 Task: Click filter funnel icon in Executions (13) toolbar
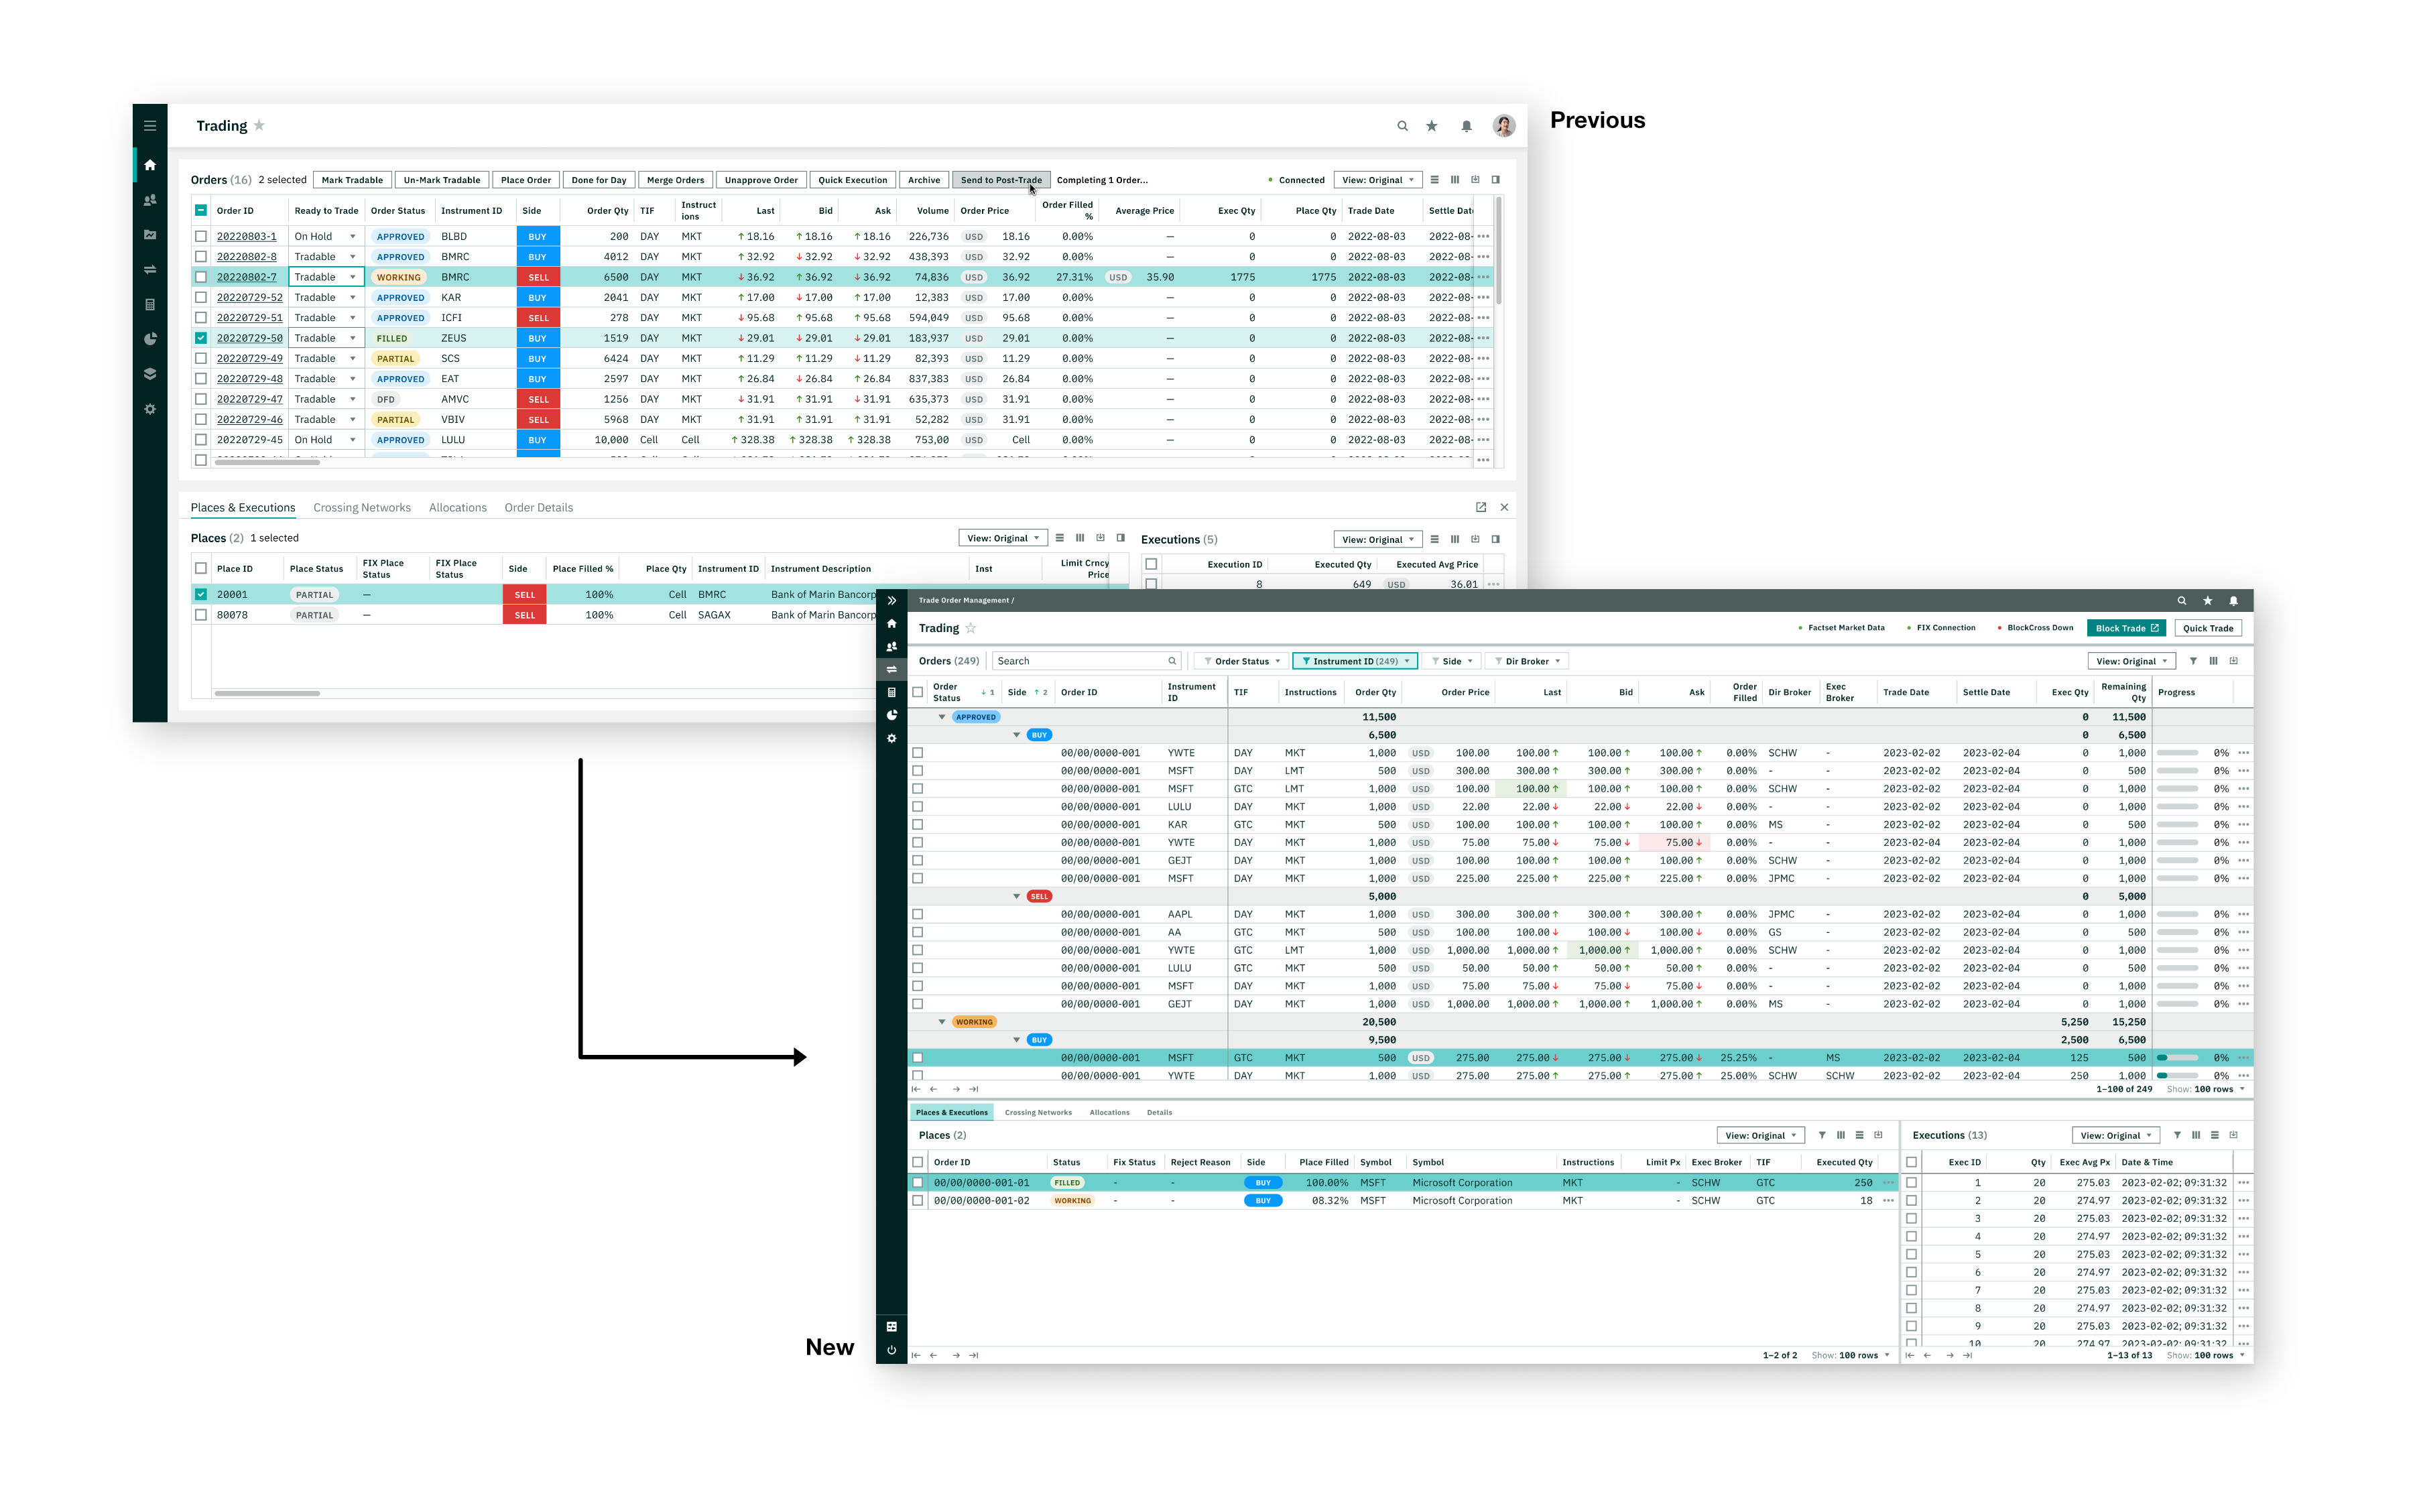[2177, 1135]
